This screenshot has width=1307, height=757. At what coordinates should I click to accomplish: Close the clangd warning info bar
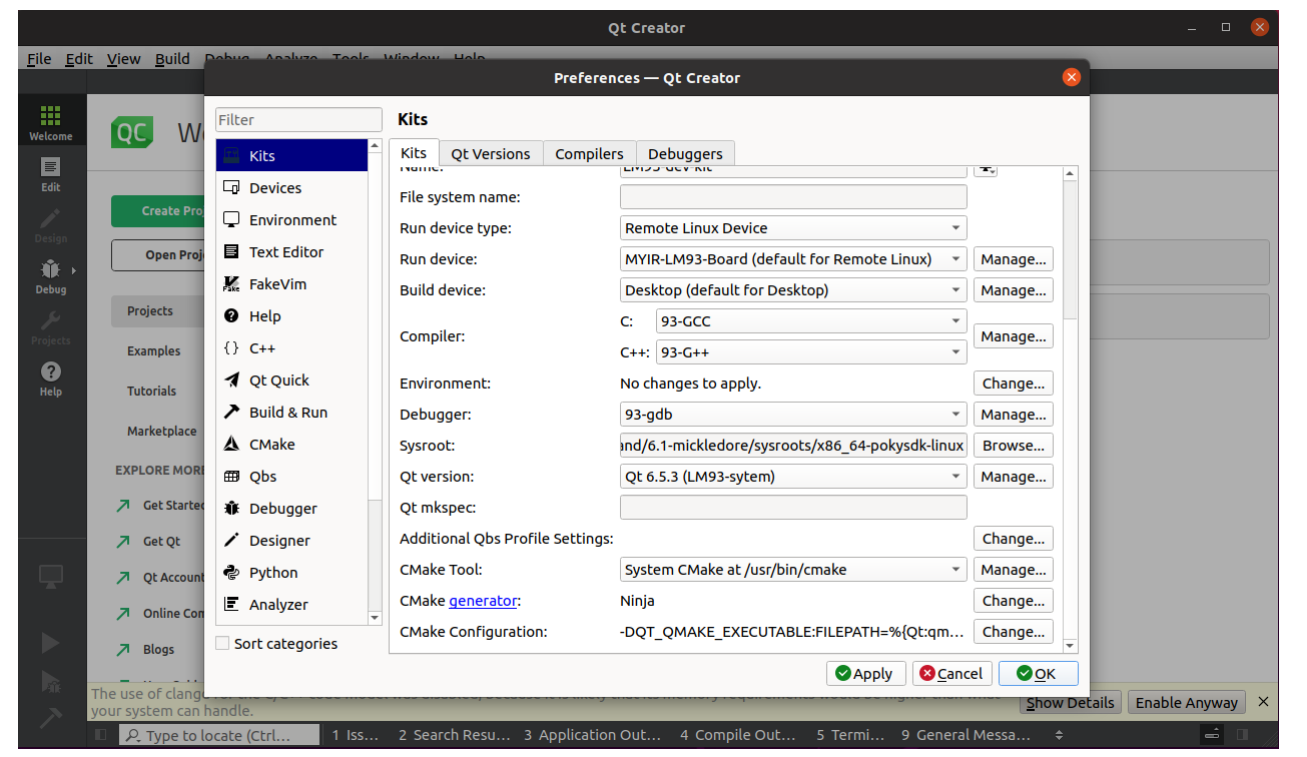coord(1263,702)
